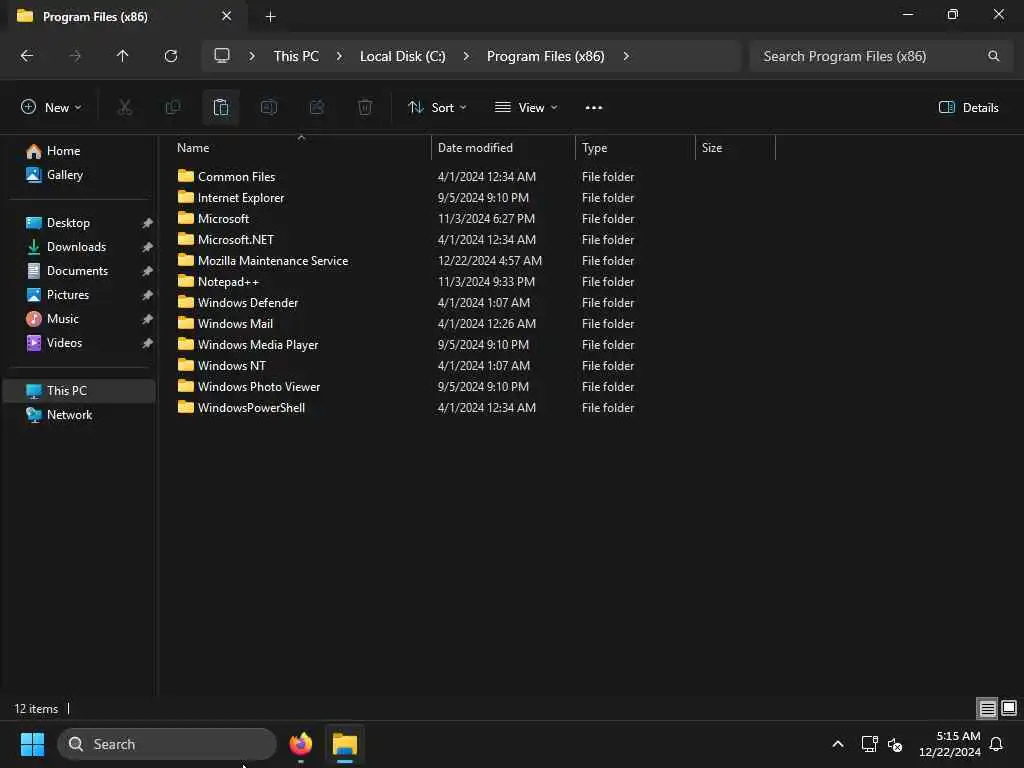1024x768 pixels.
Task: Open the View dropdown menu
Action: (x=526, y=107)
